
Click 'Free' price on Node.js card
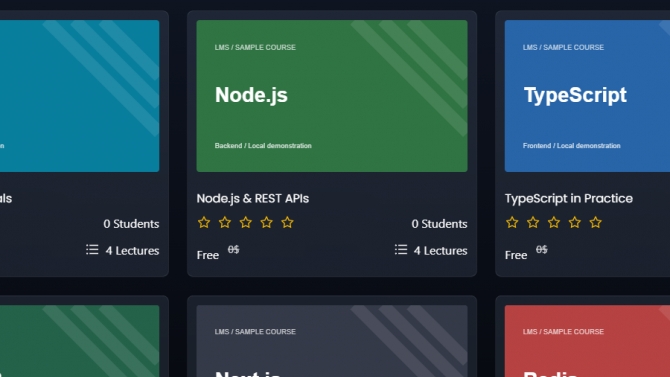click(208, 255)
